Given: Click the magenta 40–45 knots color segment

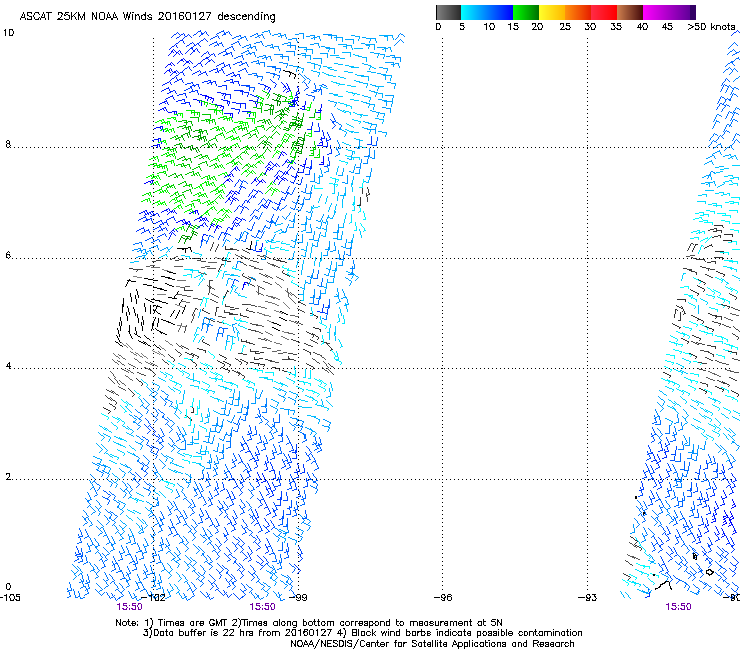Looking at the screenshot, I should coord(656,12).
